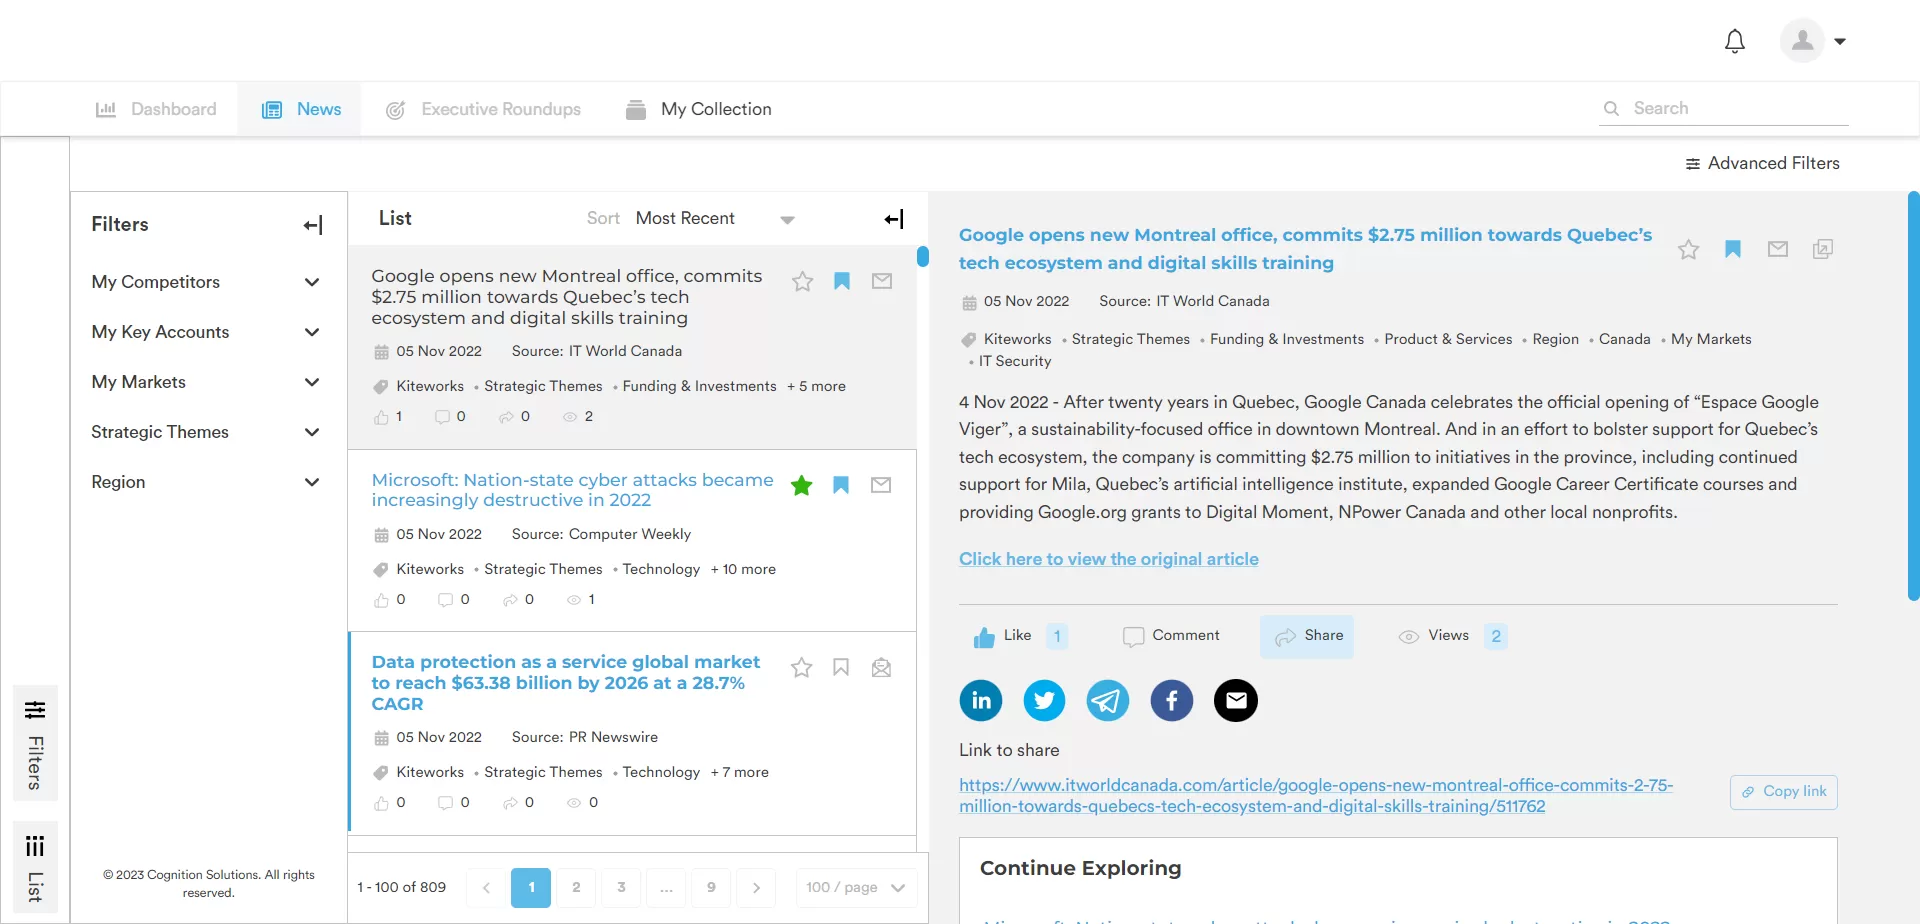The image size is (1920, 924).
Task: Email the Microsoft cyber attacks article
Action: (881, 485)
